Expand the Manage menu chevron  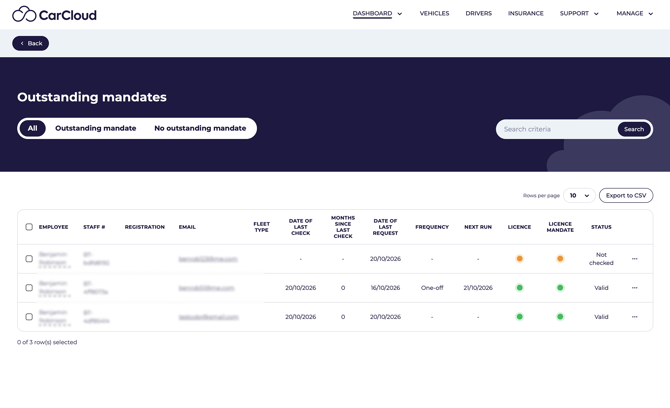tap(651, 14)
